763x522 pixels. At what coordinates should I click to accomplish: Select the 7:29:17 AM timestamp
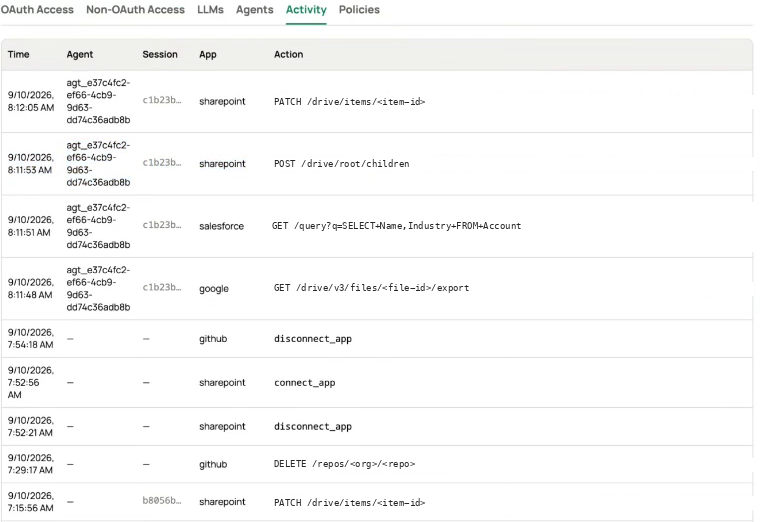pos(30,464)
